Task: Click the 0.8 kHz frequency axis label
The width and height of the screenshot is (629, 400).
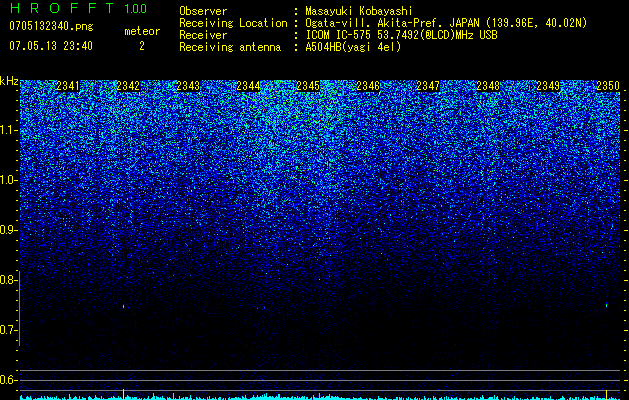Action: pos(9,280)
